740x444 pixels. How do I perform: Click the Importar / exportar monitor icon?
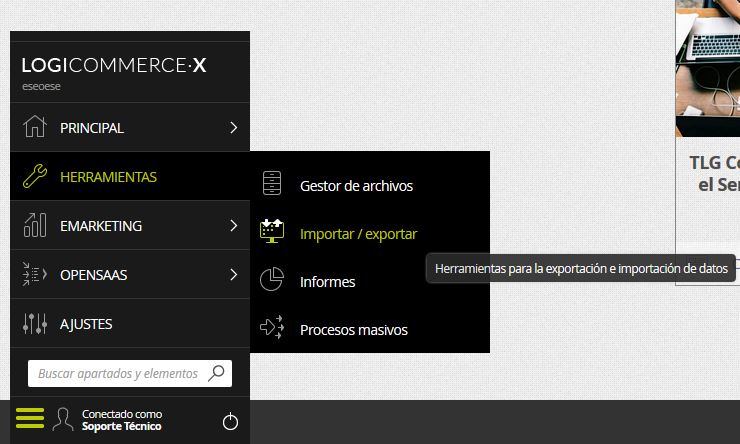[x=272, y=231]
